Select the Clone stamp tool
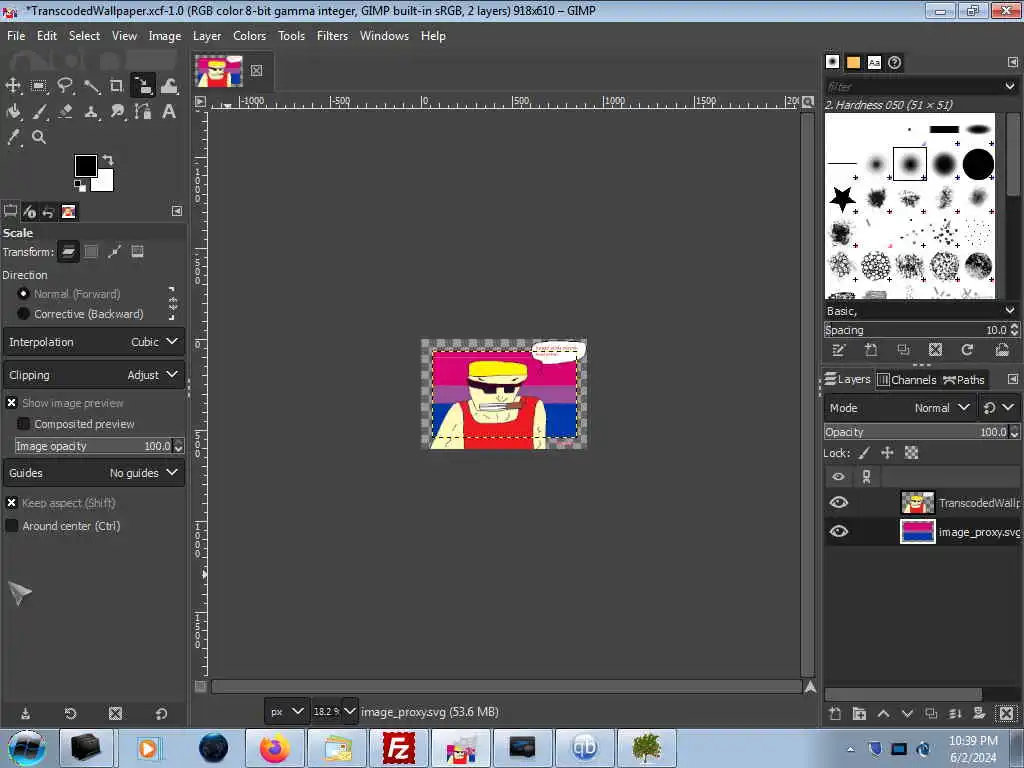This screenshot has width=1024, height=768. point(91,112)
